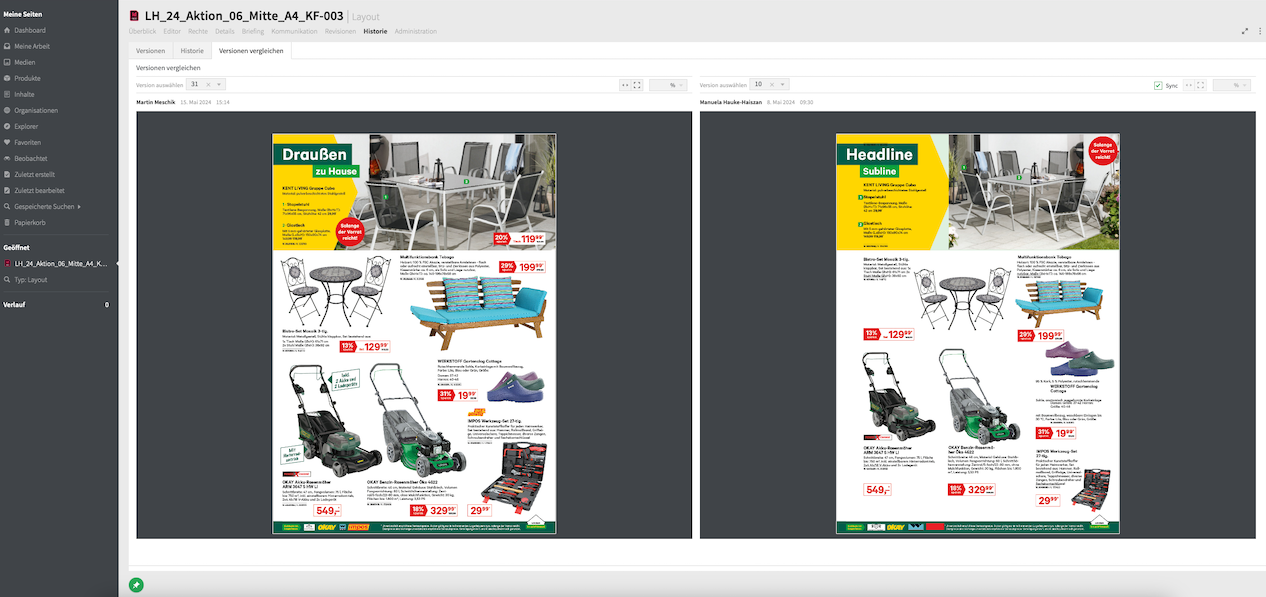Collapse the sidebar with the arrow handle
Screen dimensions: 1266x597
[x=115, y=263]
